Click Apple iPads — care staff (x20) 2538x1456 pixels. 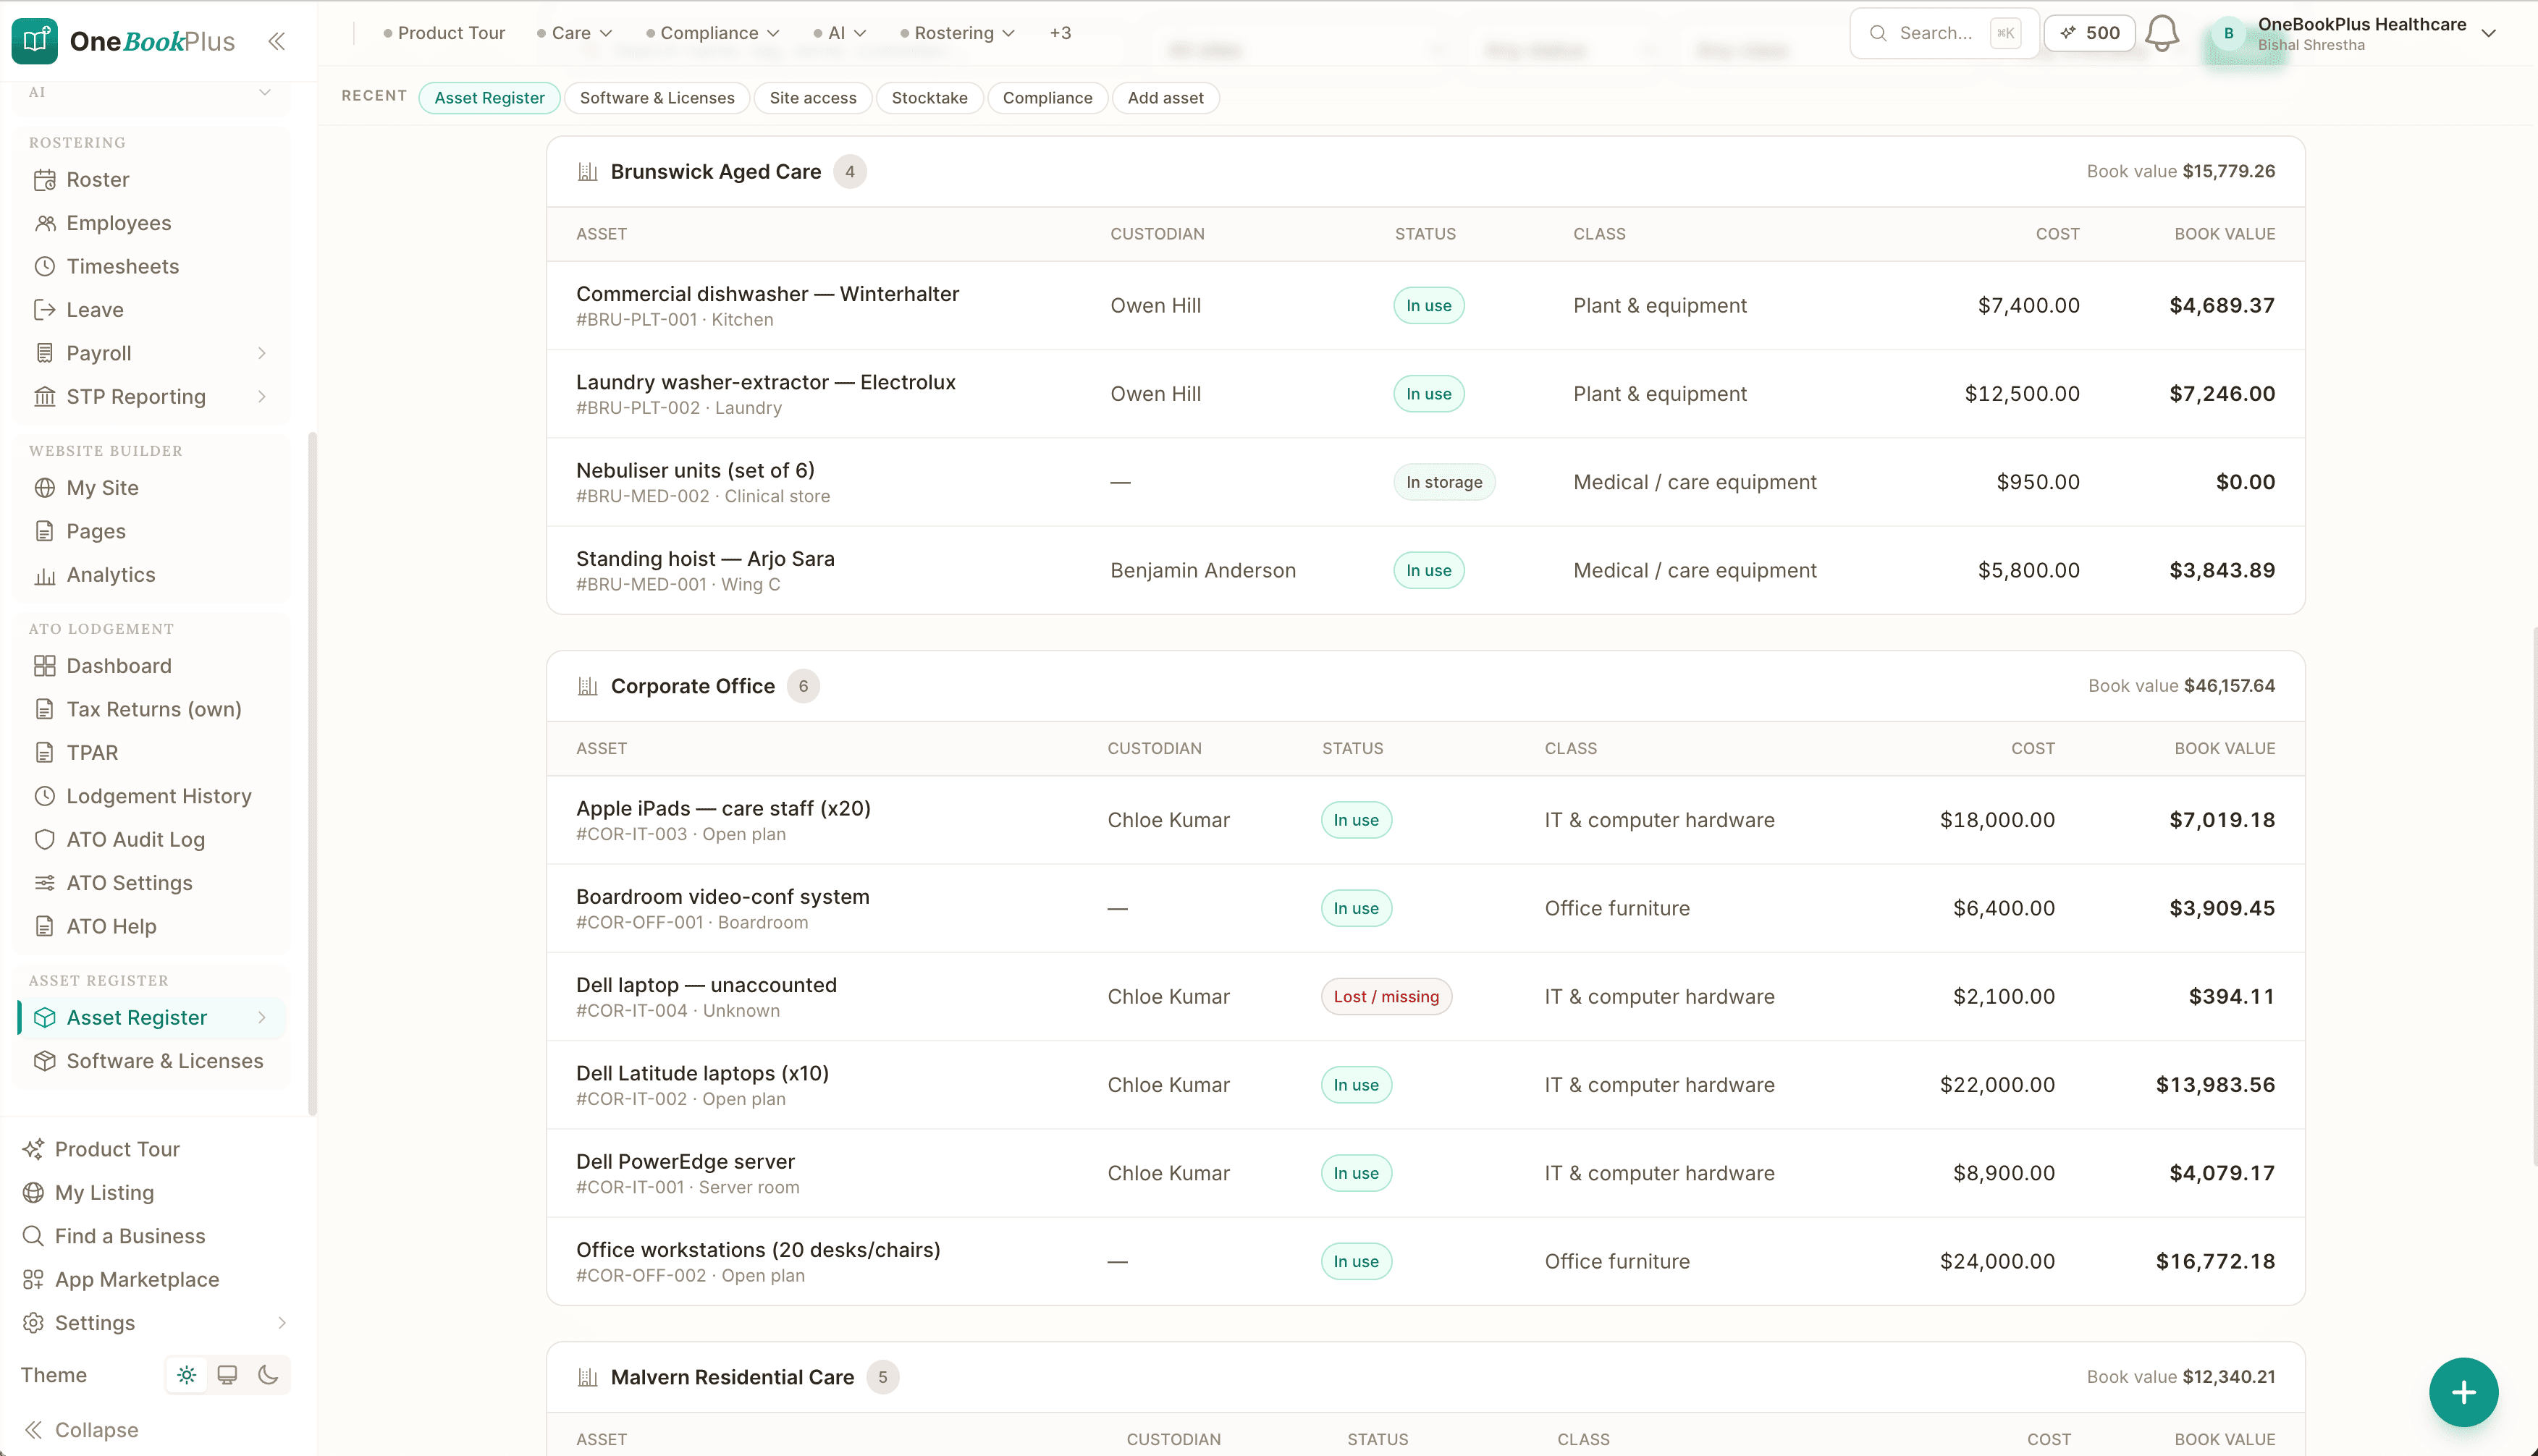coord(723,809)
